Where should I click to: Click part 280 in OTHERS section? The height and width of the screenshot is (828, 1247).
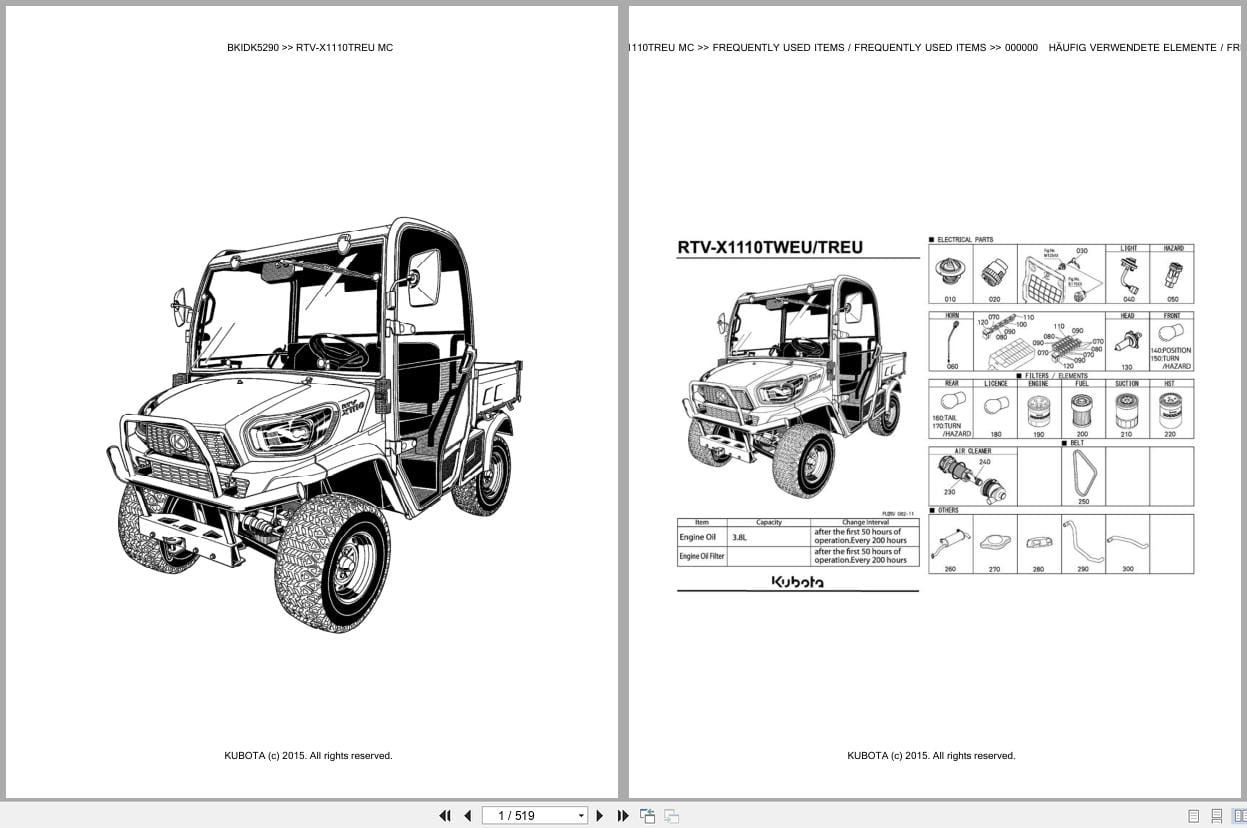(1038, 543)
